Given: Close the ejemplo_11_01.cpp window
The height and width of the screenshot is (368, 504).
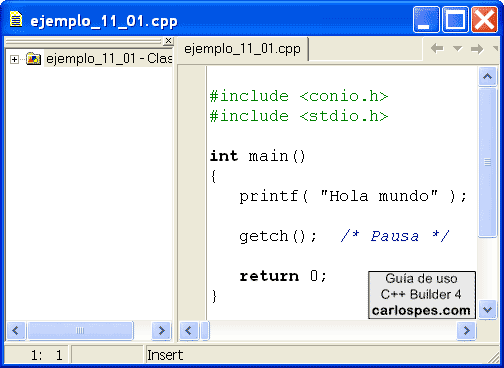Looking at the screenshot, I should (484, 20).
